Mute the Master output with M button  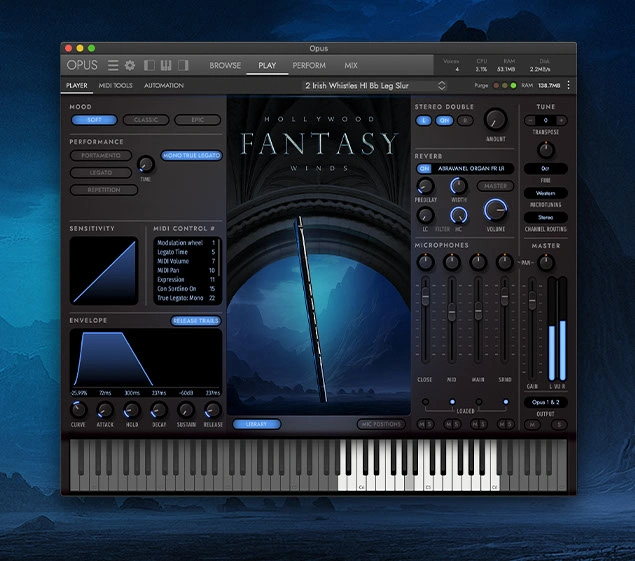pyautogui.click(x=532, y=424)
